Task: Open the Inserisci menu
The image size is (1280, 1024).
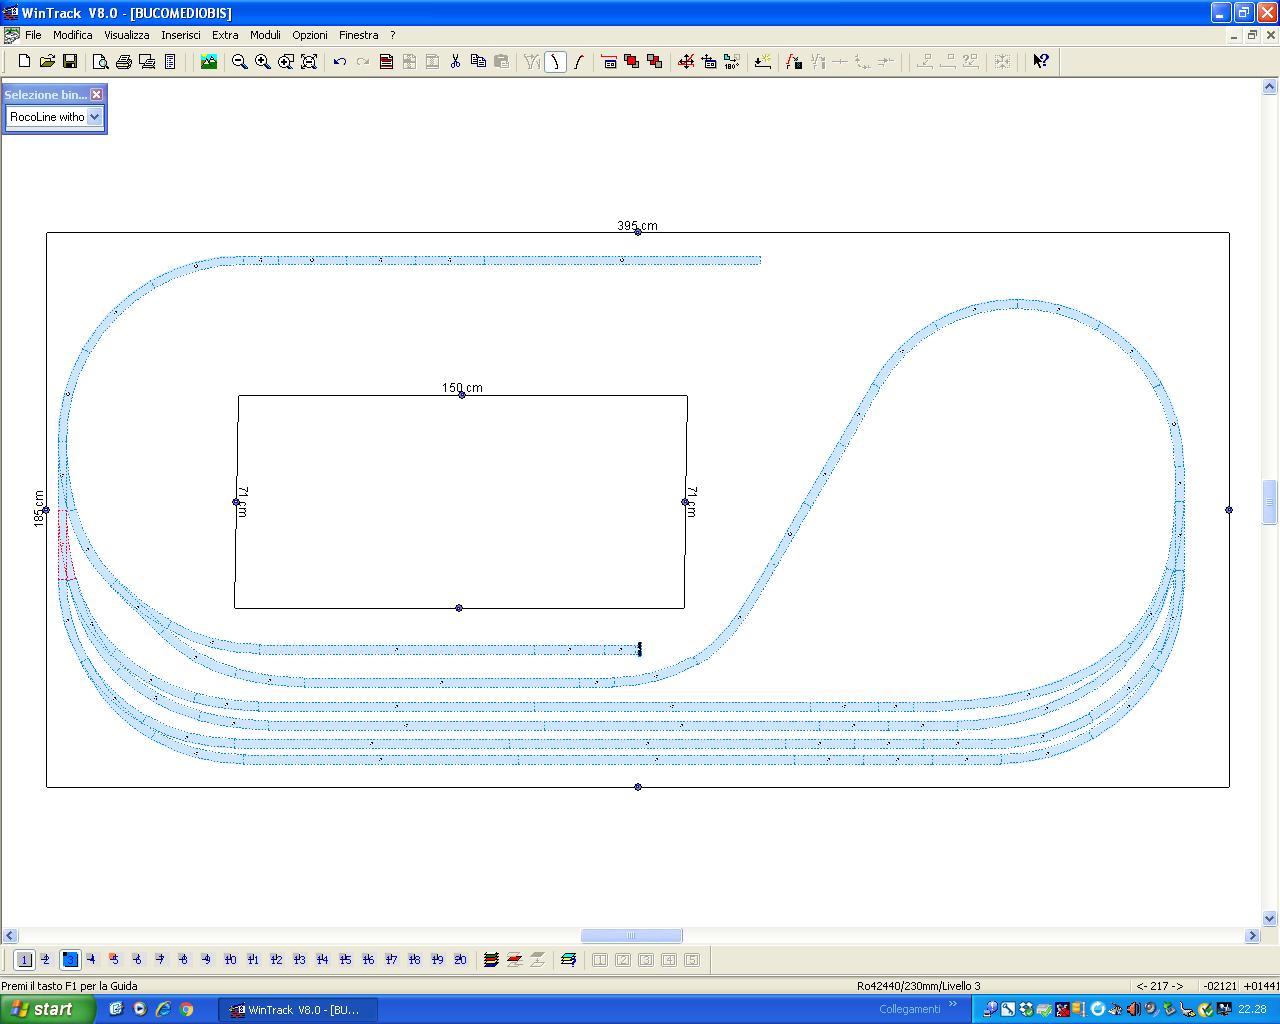Action: 181,35
